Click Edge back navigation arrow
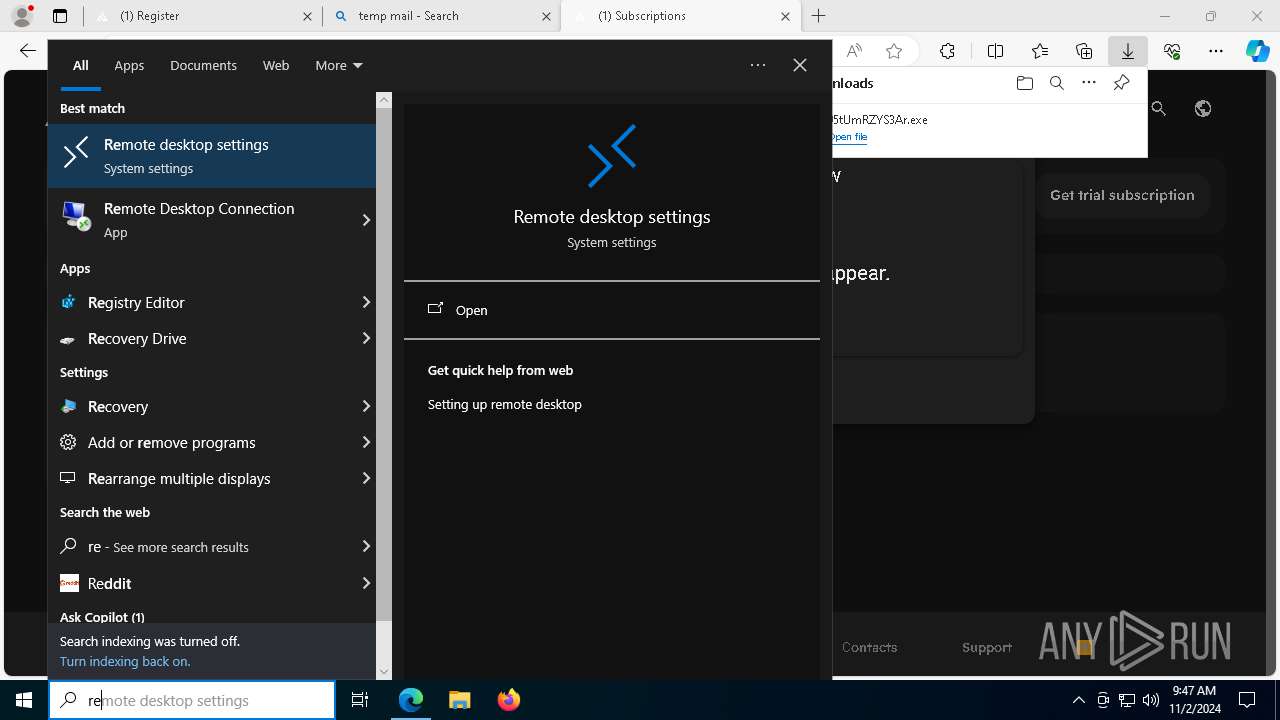Screen dimensions: 1280x720 click(x=27, y=51)
